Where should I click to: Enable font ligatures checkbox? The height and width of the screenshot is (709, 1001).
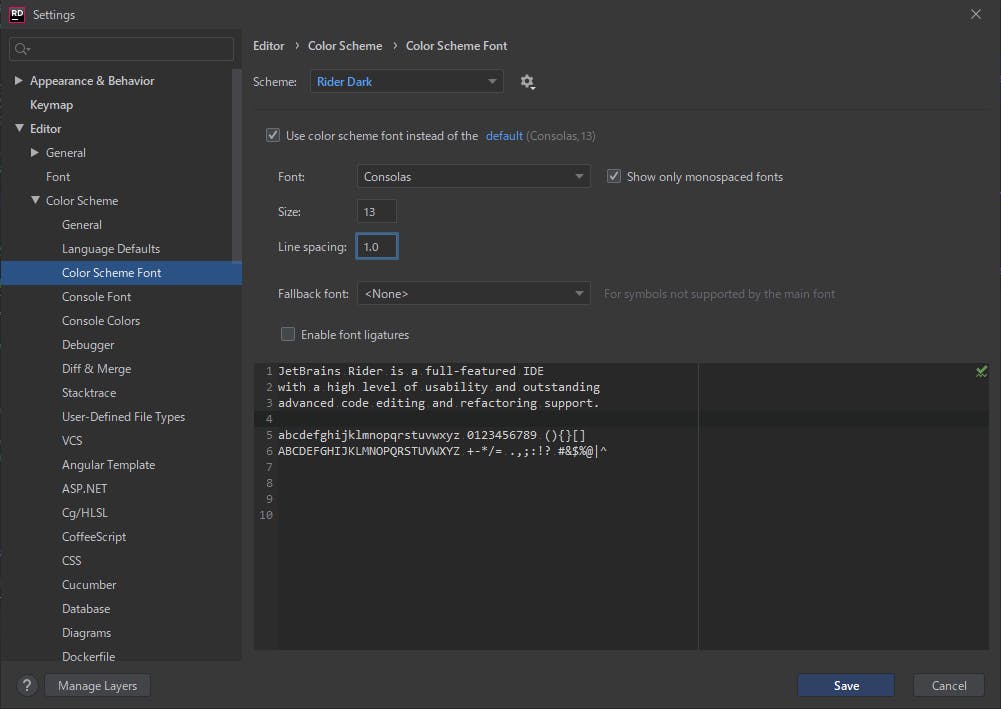288,334
